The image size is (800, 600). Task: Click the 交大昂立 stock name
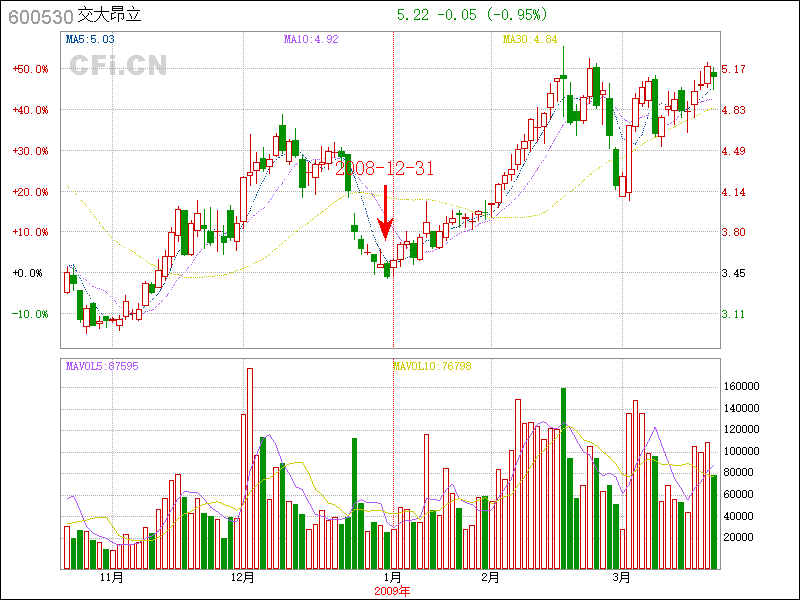point(112,16)
